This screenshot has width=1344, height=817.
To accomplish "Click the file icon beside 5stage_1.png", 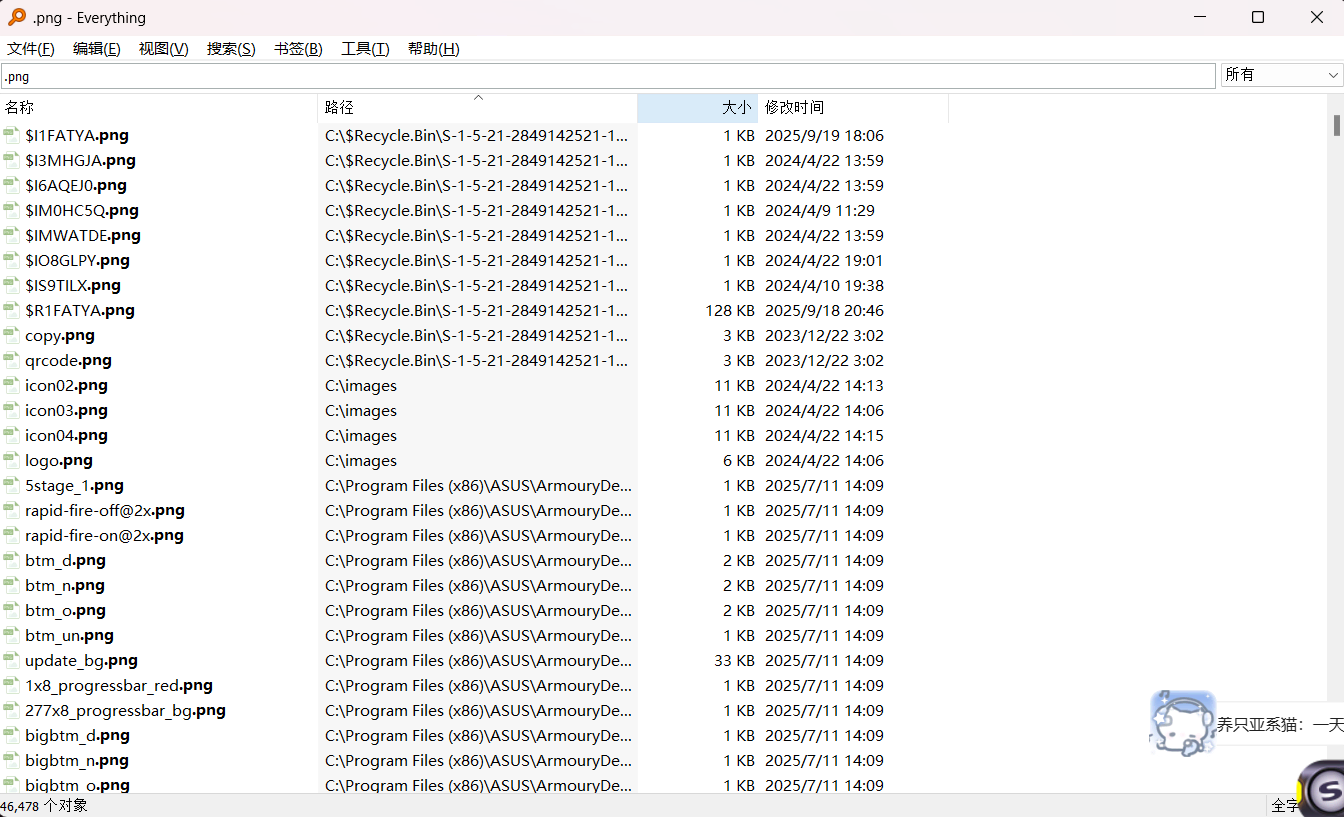I will pyautogui.click(x=11, y=485).
